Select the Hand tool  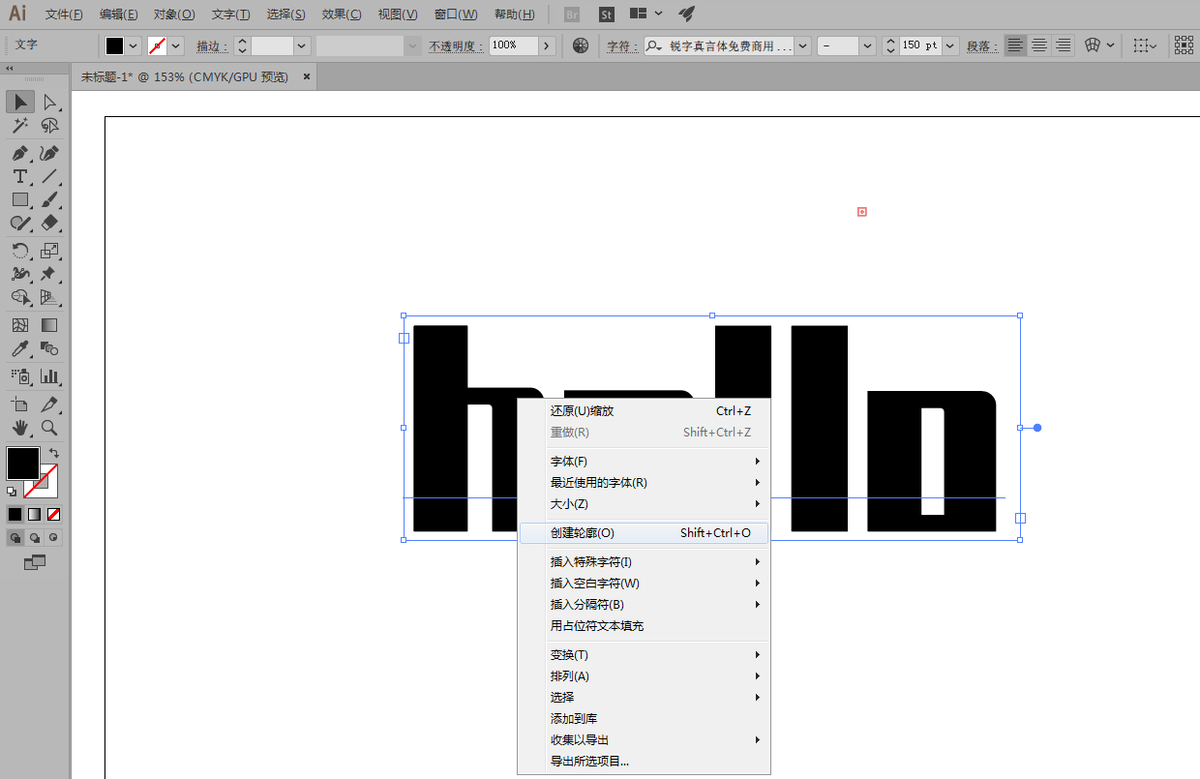click(x=20, y=428)
